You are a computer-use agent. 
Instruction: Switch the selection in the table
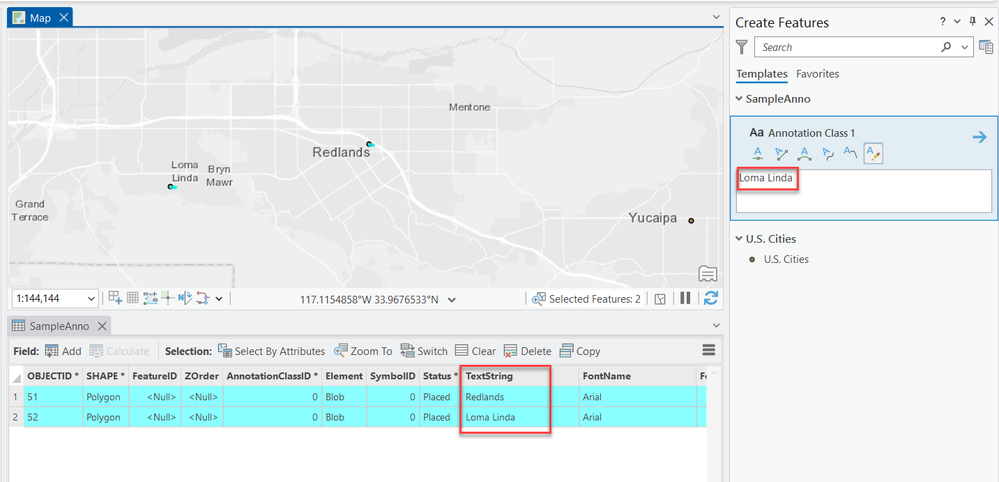pyautogui.click(x=424, y=351)
